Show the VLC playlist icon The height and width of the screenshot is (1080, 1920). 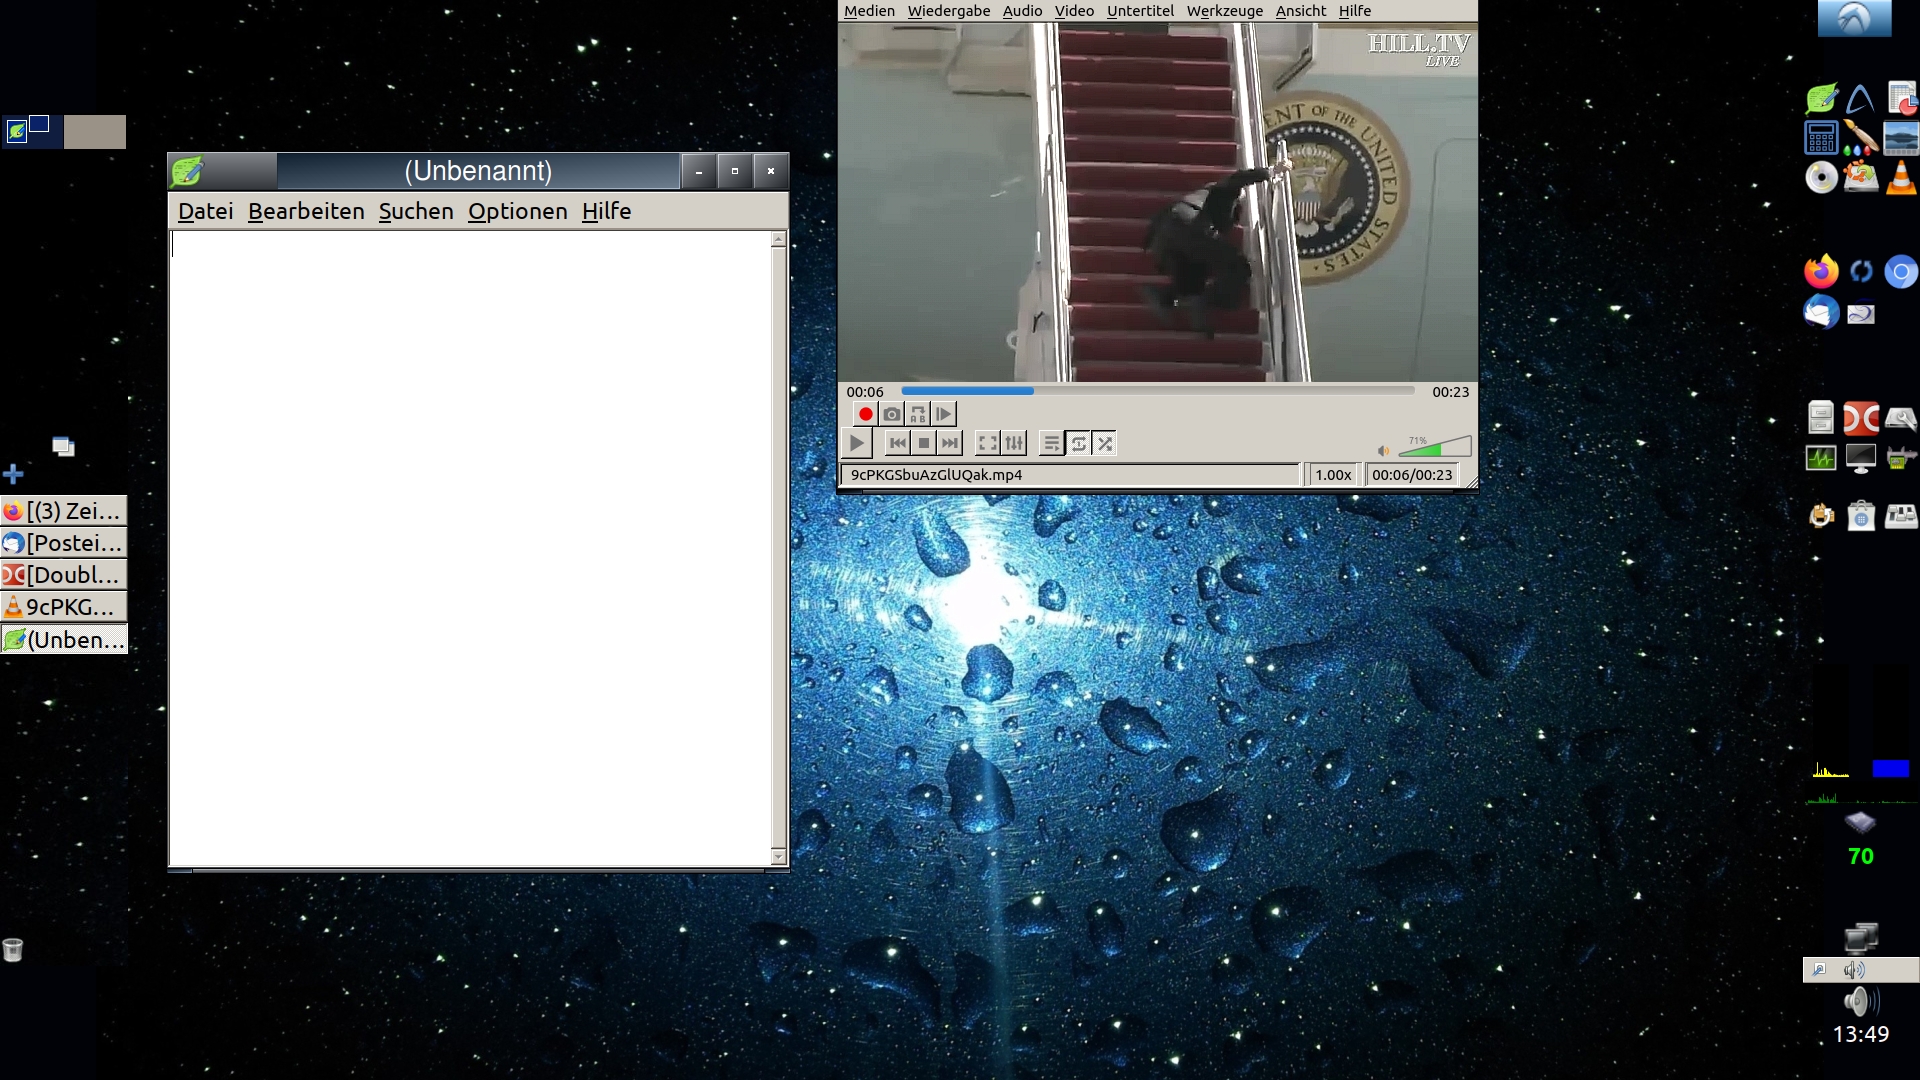coord(1051,443)
